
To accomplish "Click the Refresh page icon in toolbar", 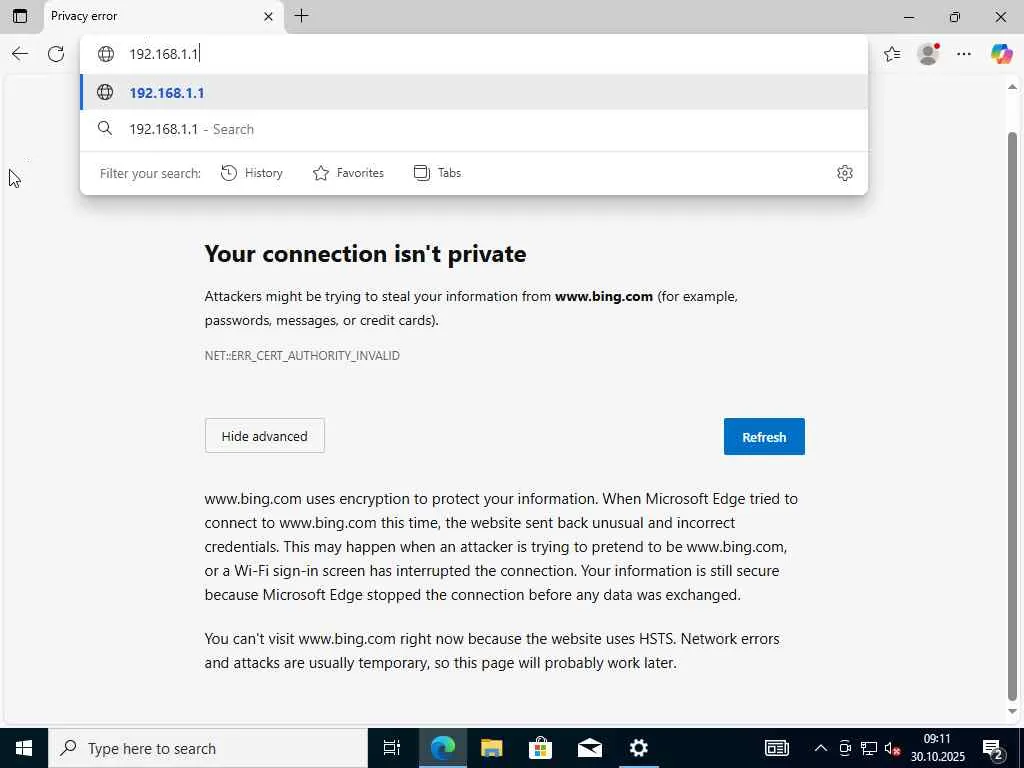I will [x=56, y=54].
